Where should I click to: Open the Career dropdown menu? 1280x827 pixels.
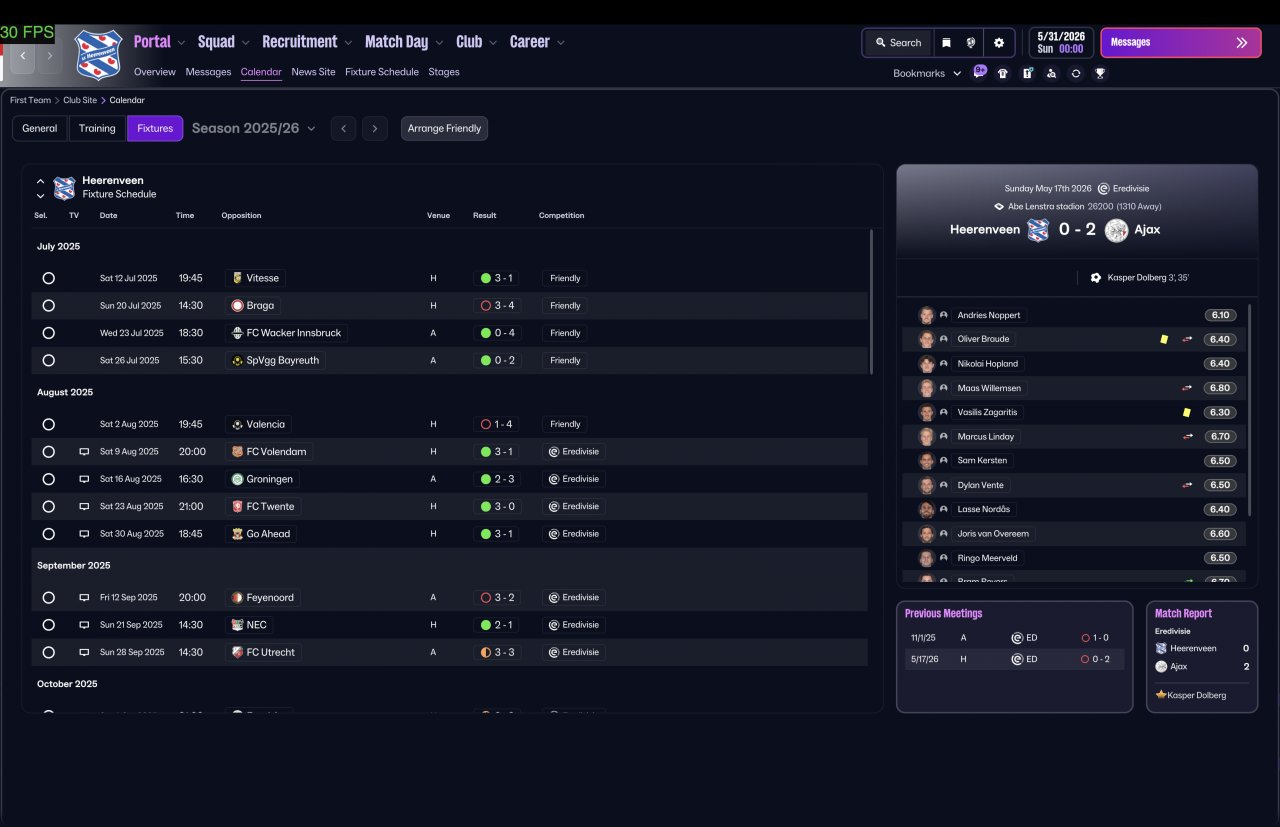click(537, 42)
